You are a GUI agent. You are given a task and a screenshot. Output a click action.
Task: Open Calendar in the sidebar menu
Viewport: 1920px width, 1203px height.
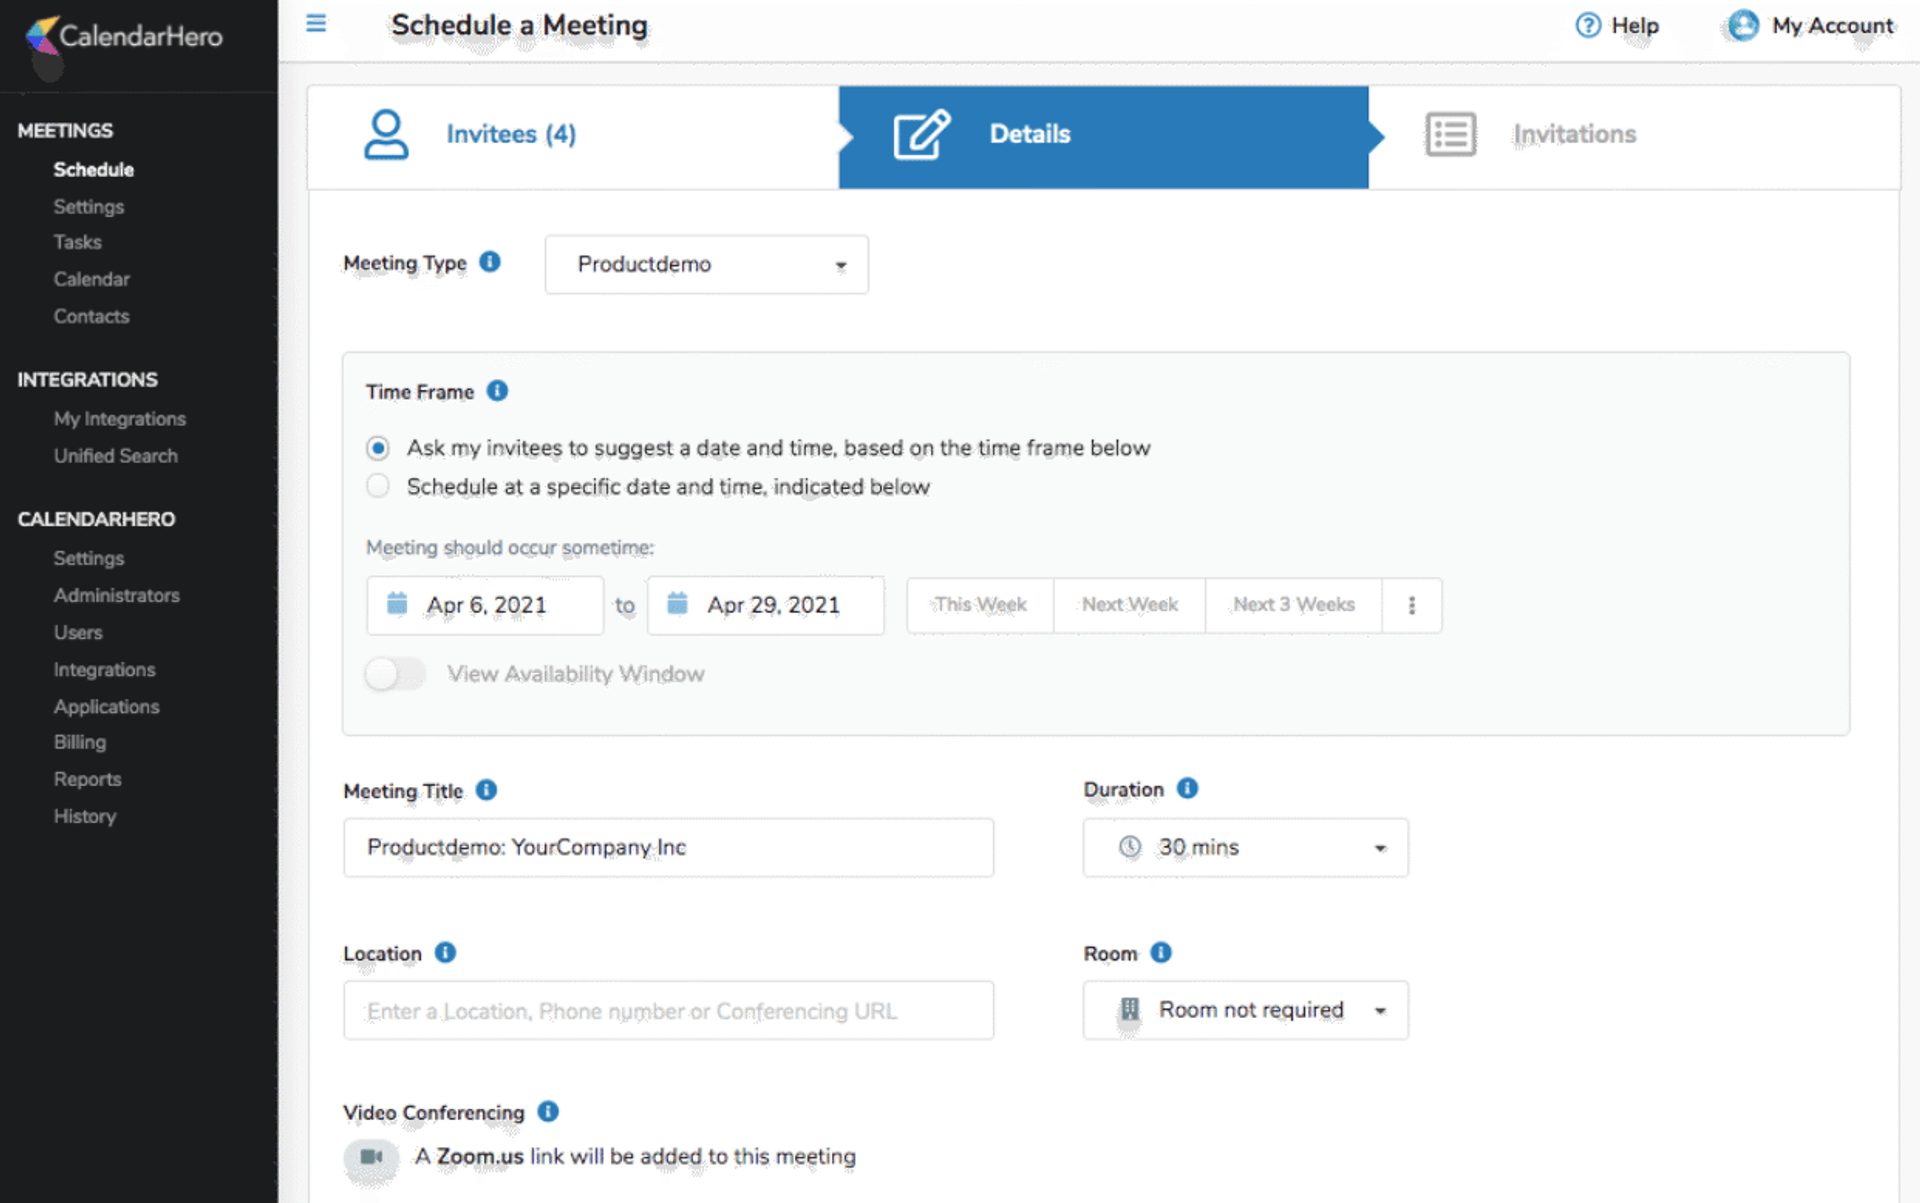click(x=91, y=279)
